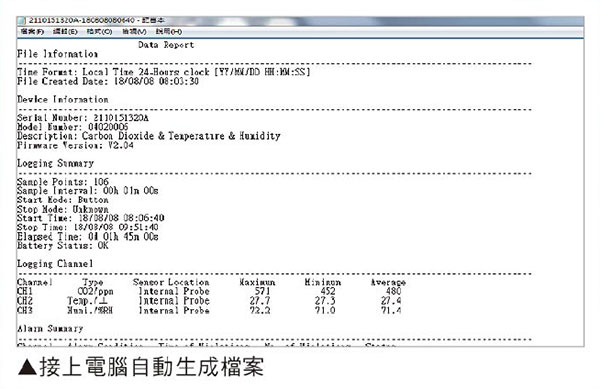
Task: Click the 'File Created Date' line
Action: click(108, 81)
